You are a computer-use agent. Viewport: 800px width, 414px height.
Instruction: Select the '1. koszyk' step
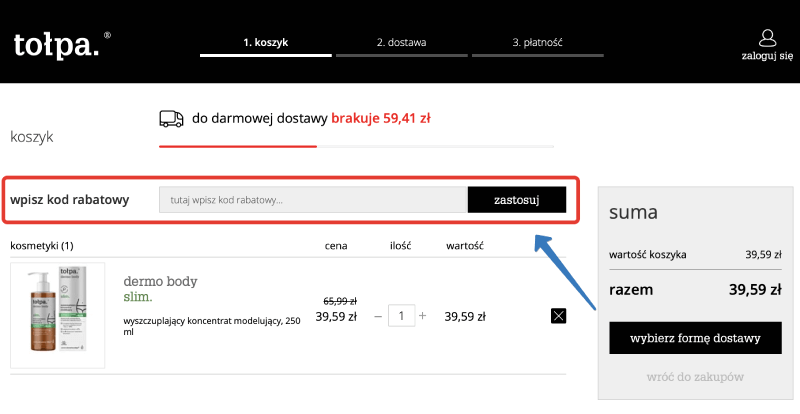point(265,43)
